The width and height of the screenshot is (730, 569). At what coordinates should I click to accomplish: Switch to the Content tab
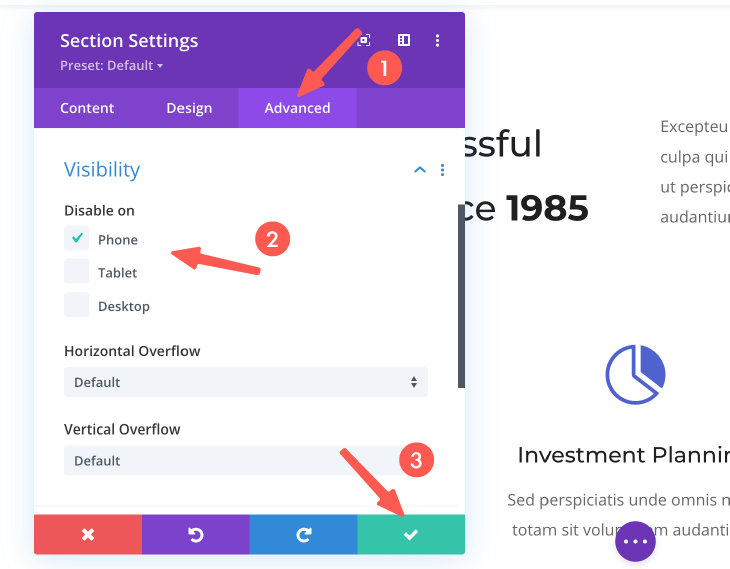click(87, 108)
